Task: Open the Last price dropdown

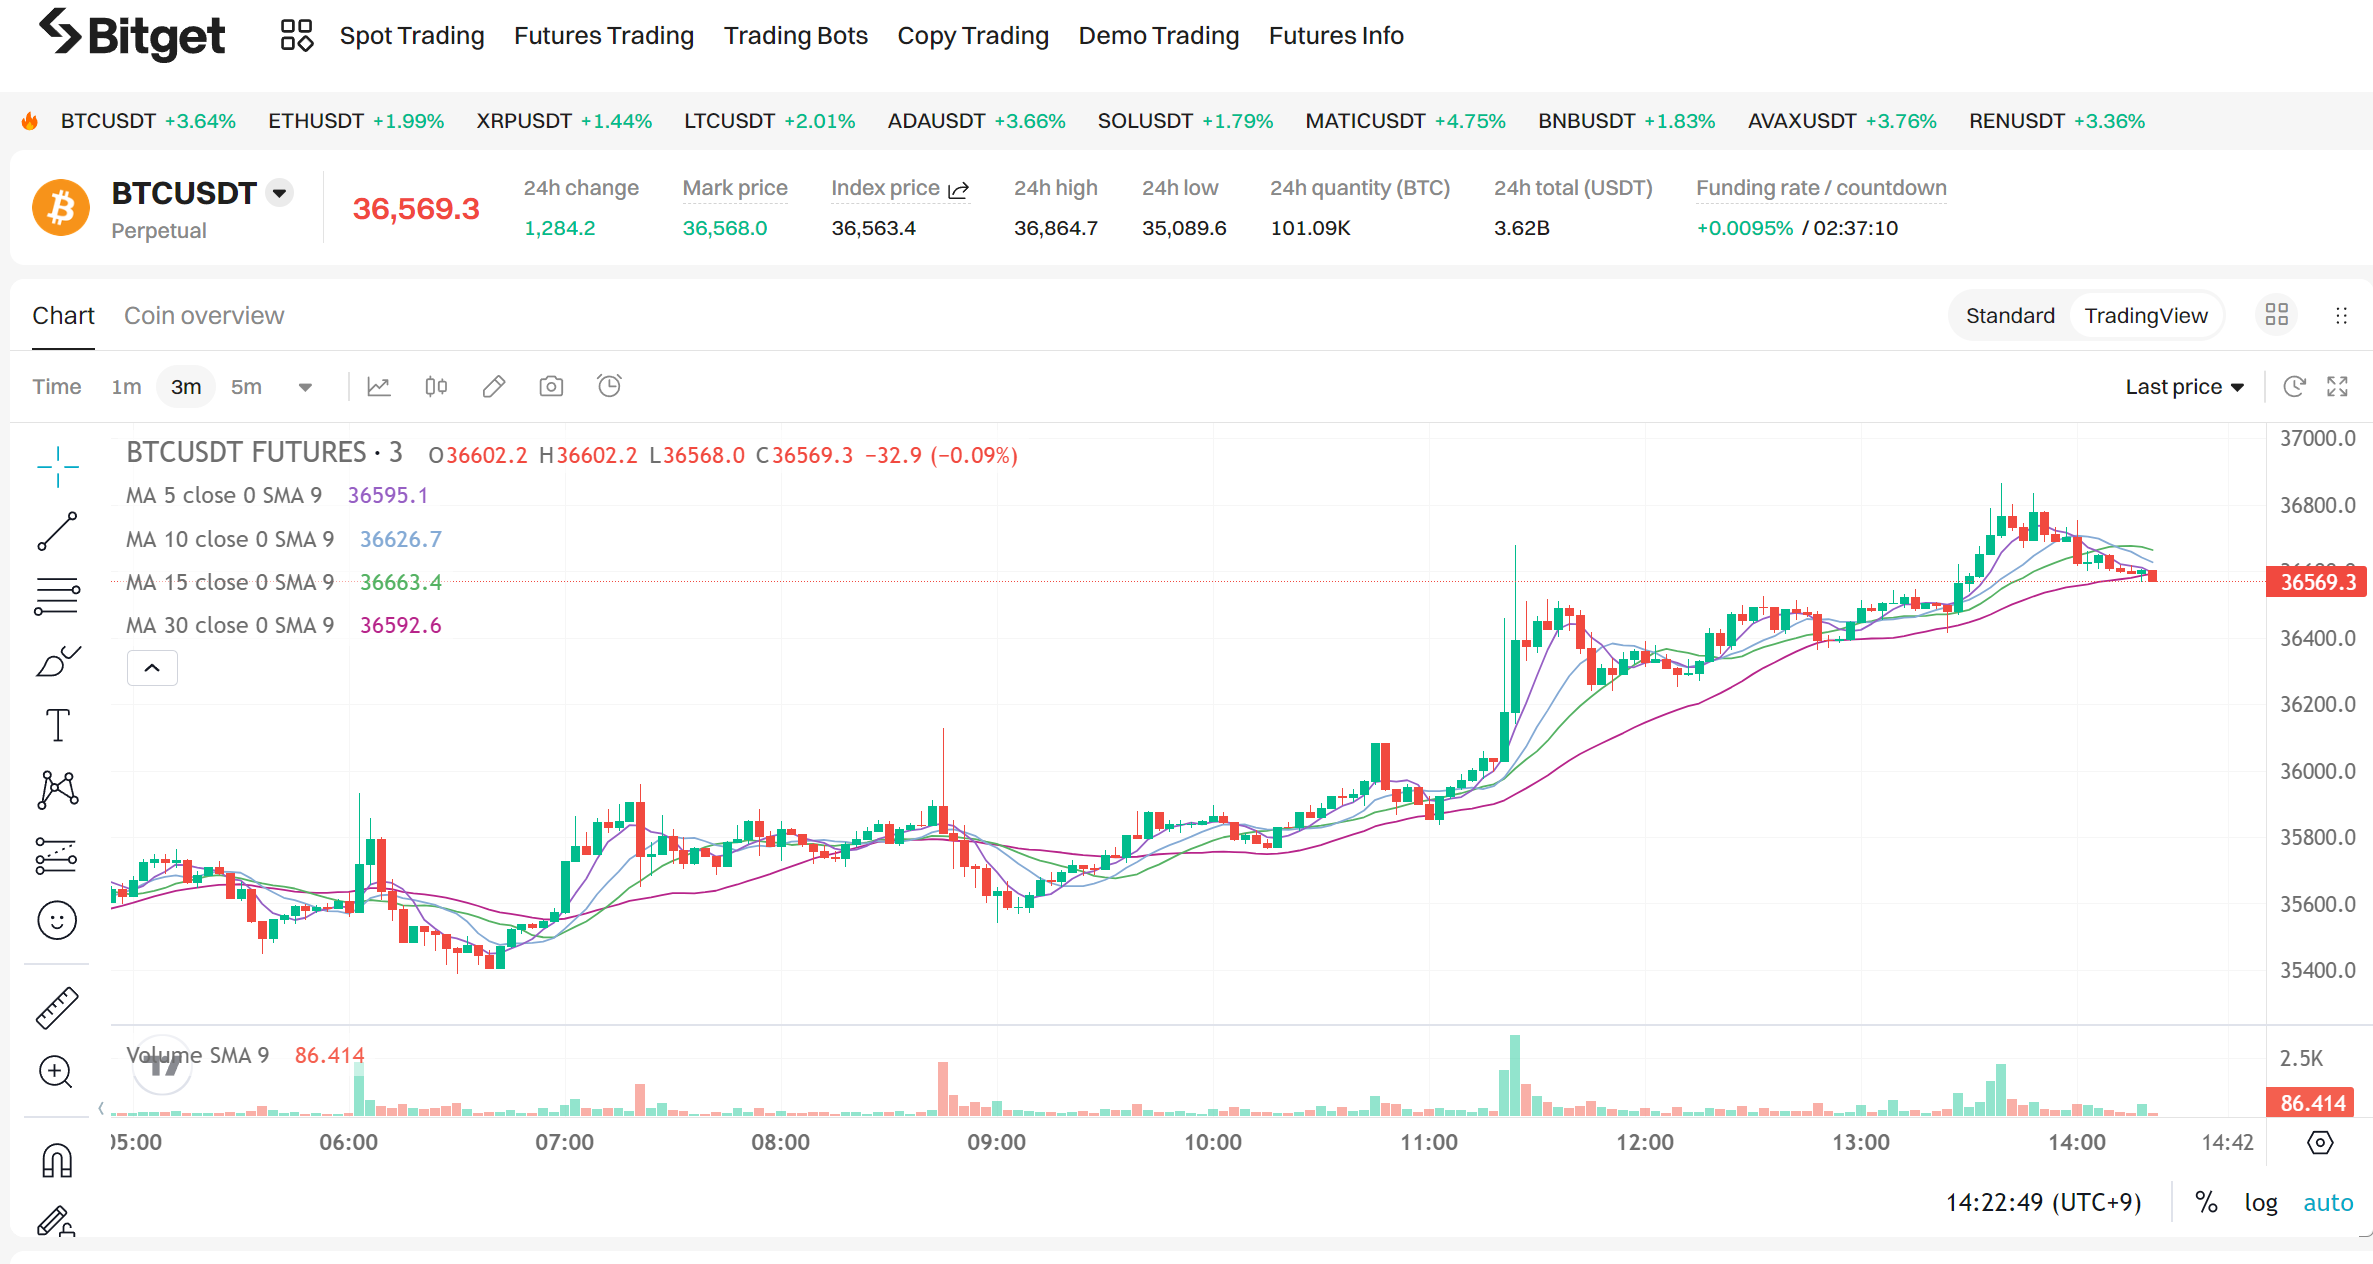Action: 2185,387
